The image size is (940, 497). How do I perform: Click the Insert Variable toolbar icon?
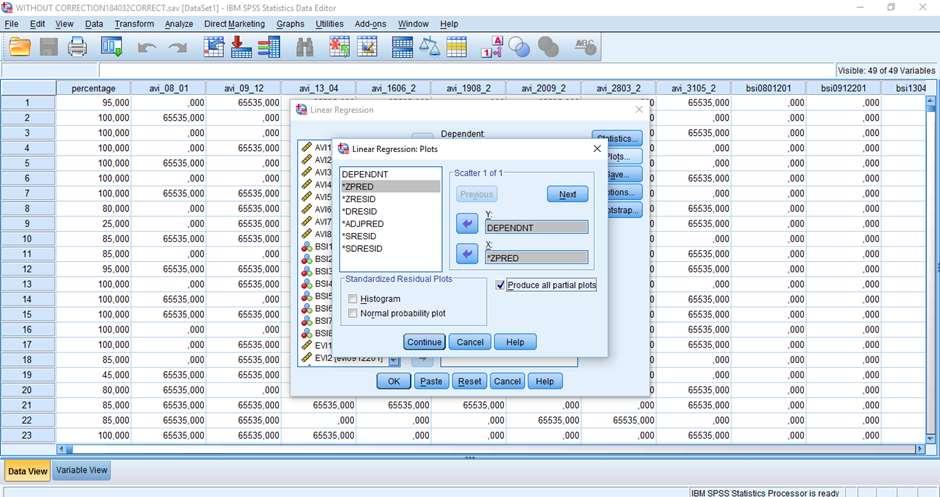point(367,47)
